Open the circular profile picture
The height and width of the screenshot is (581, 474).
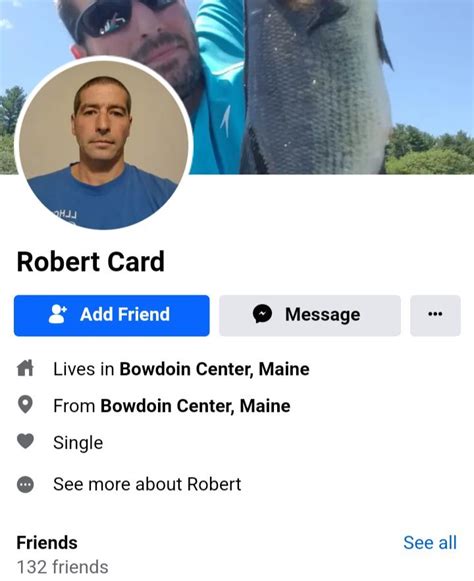[x=104, y=143]
